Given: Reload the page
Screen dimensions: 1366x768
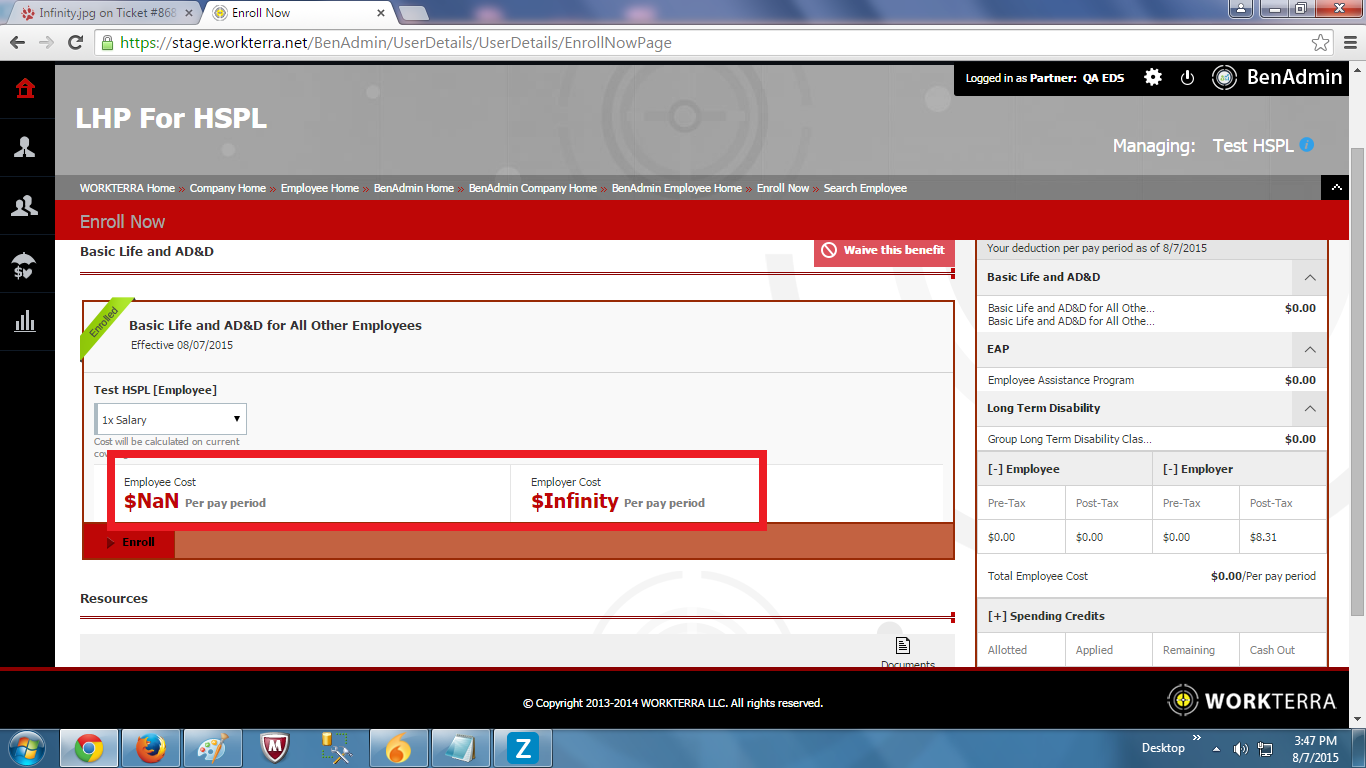Looking at the screenshot, I should coord(75,43).
